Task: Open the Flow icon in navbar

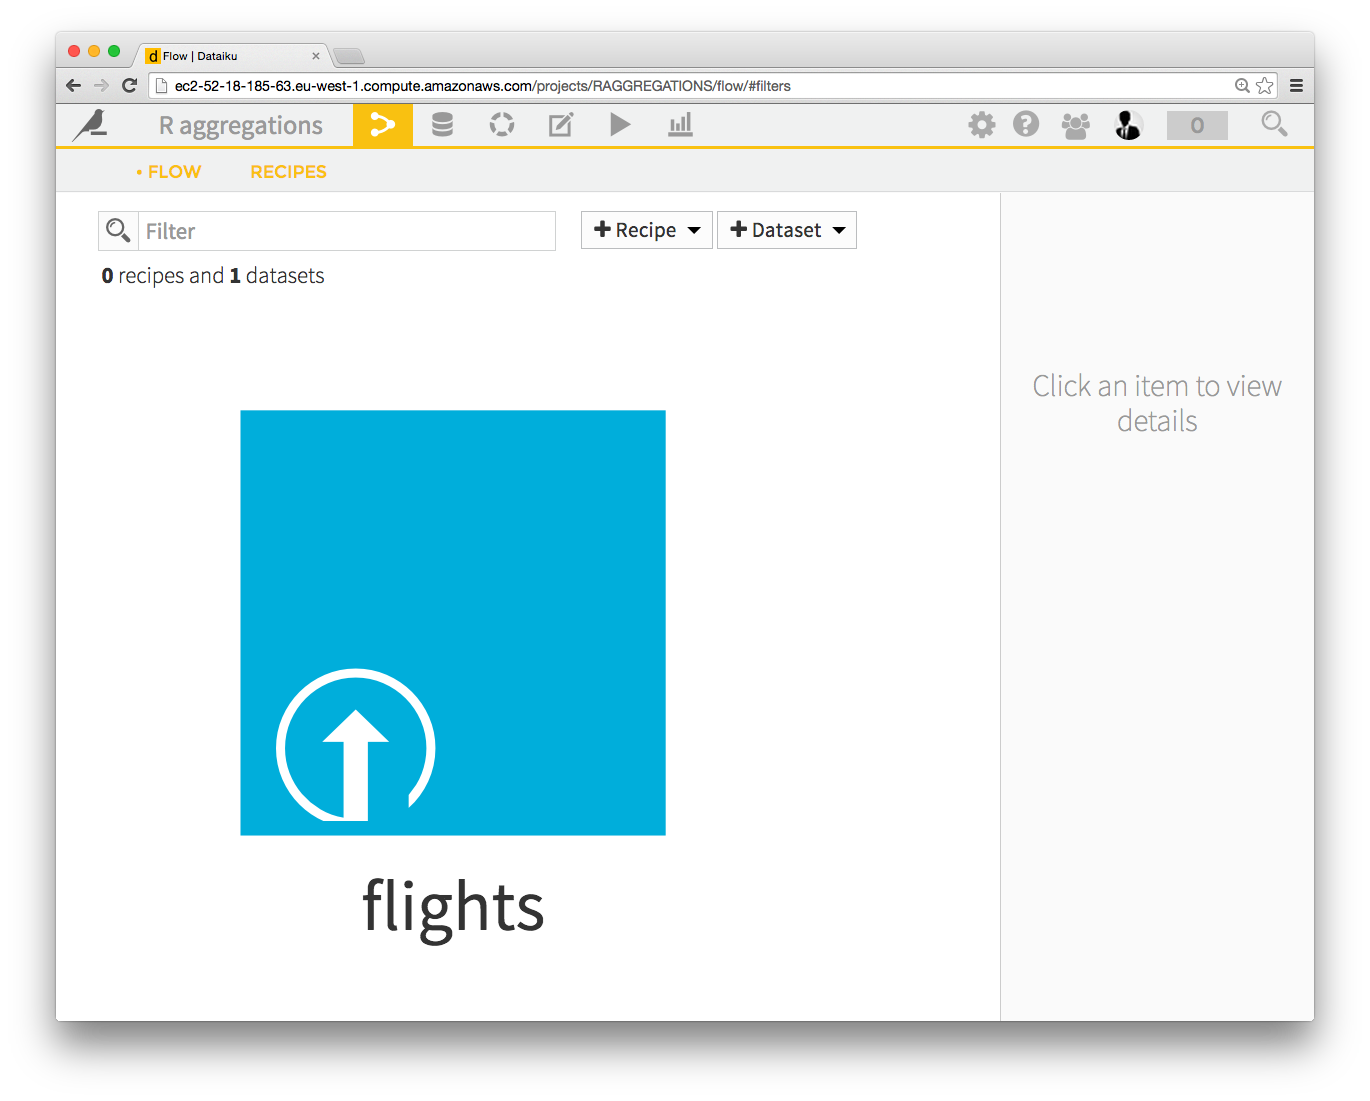Action: coord(382,125)
